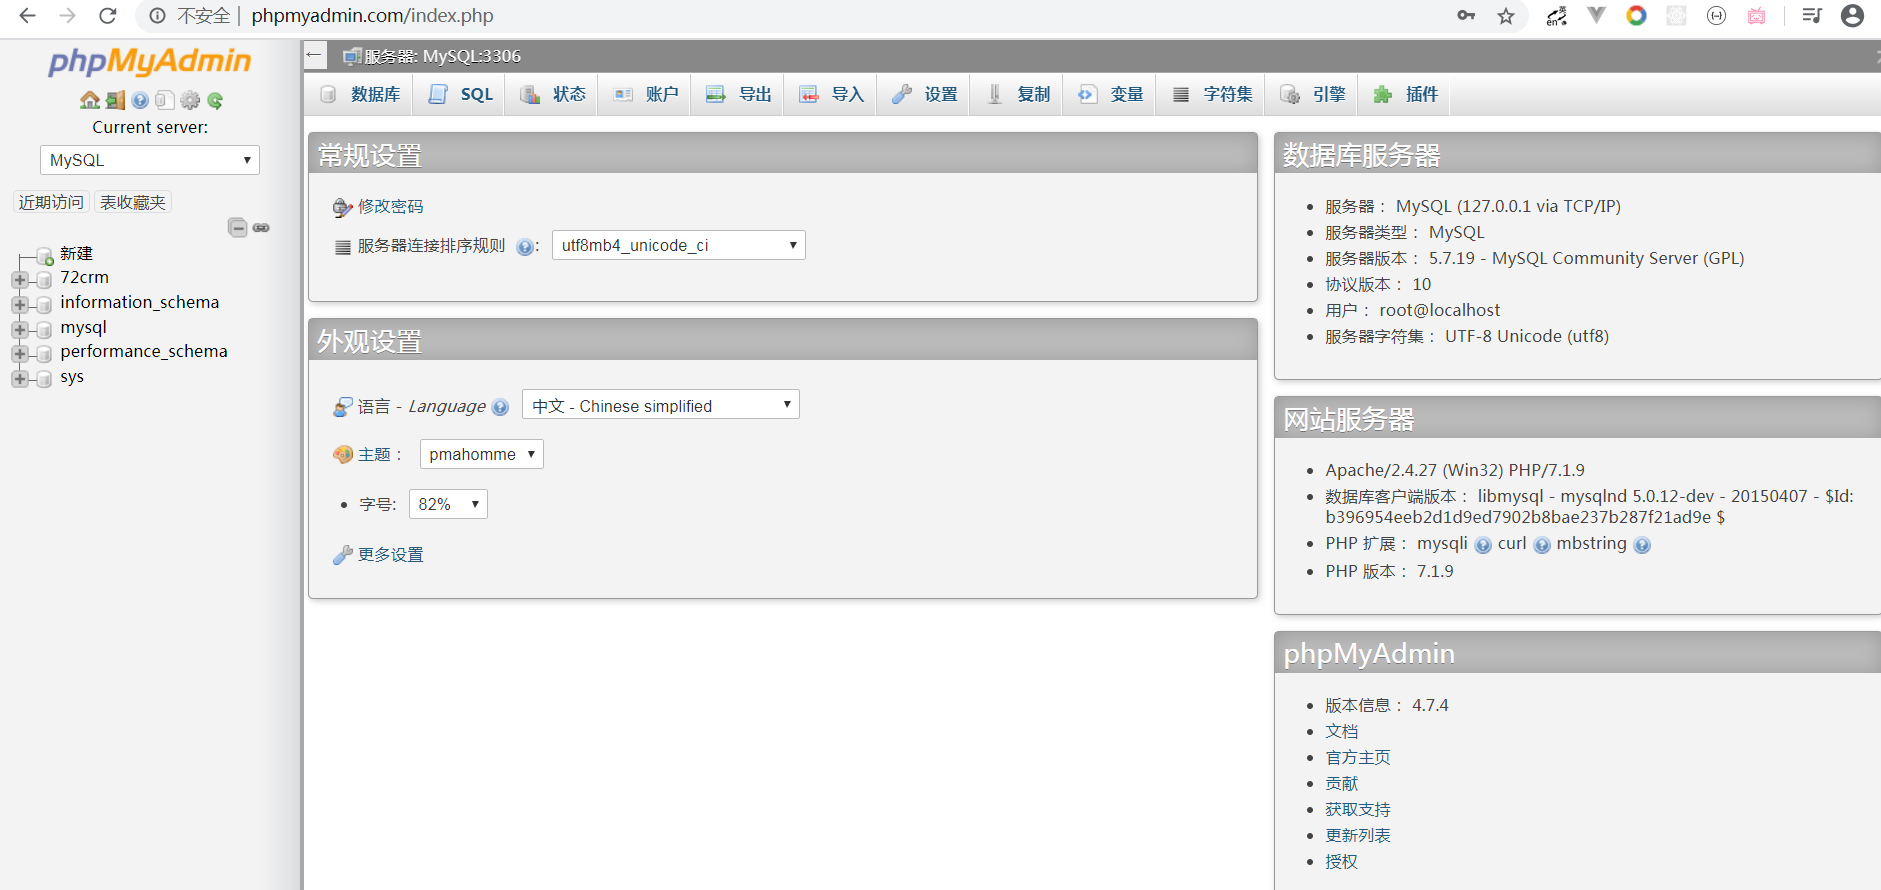Open phpMyAdmin documentation blue question icon in sidebar
1881x890 pixels.
tap(140, 100)
